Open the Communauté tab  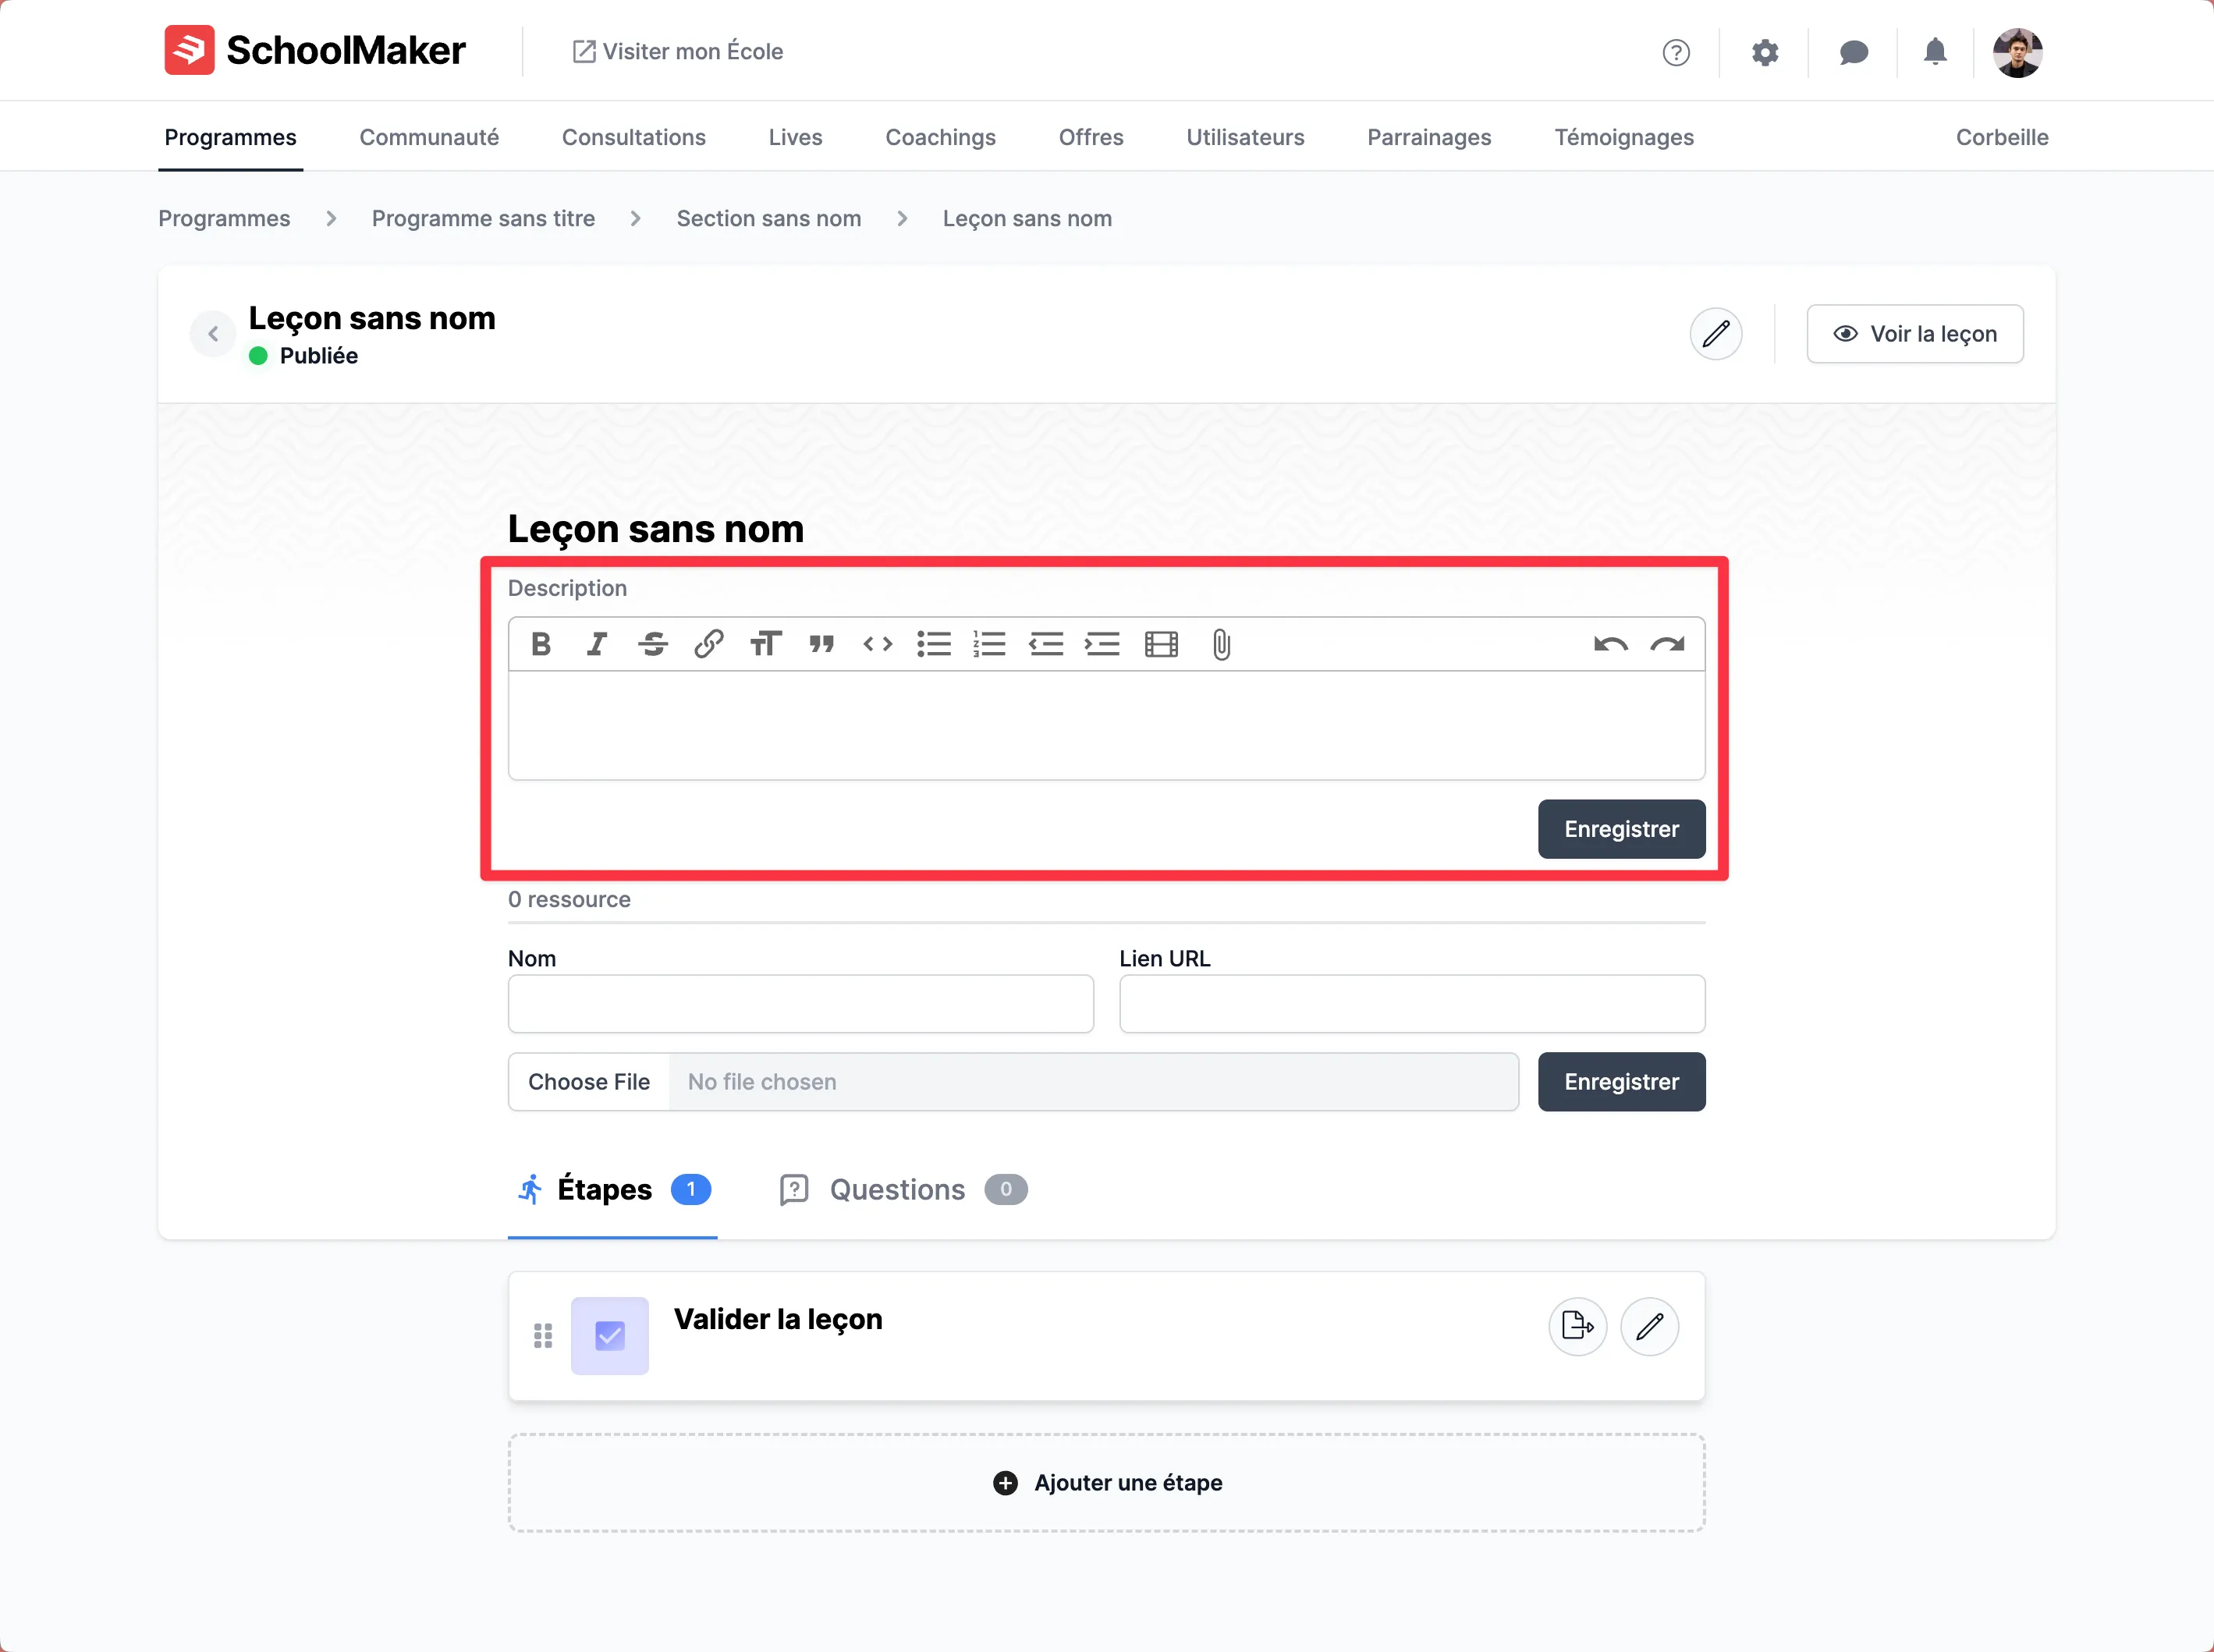429,137
